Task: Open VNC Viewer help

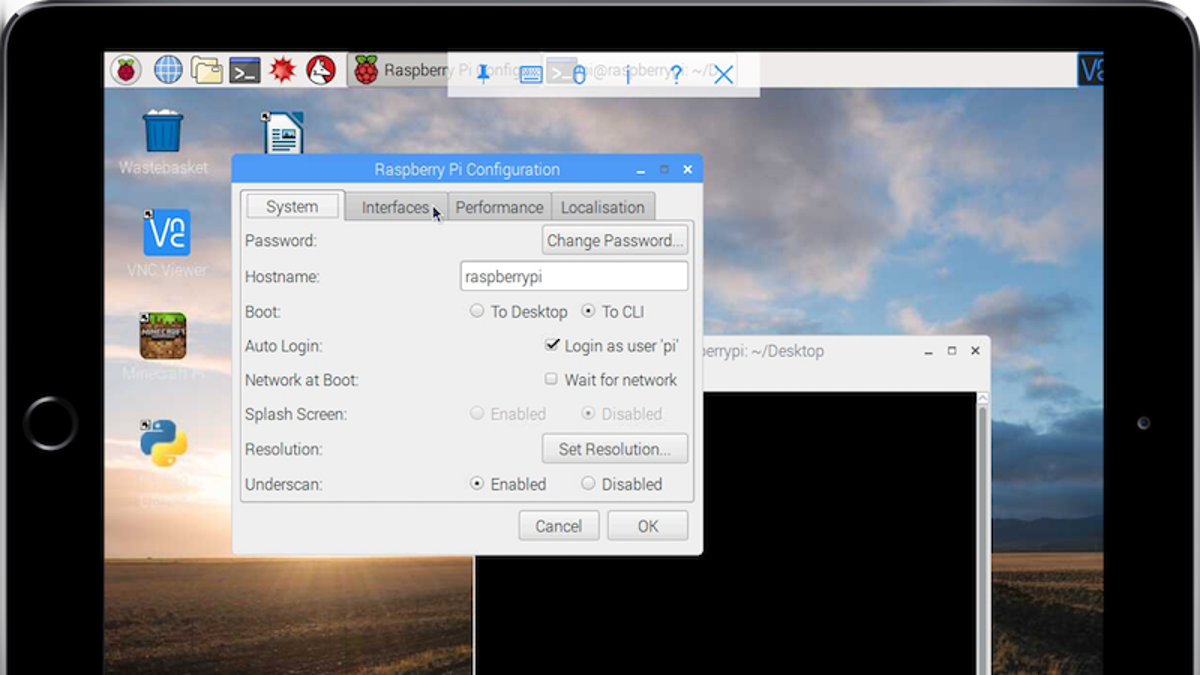Action: point(676,74)
